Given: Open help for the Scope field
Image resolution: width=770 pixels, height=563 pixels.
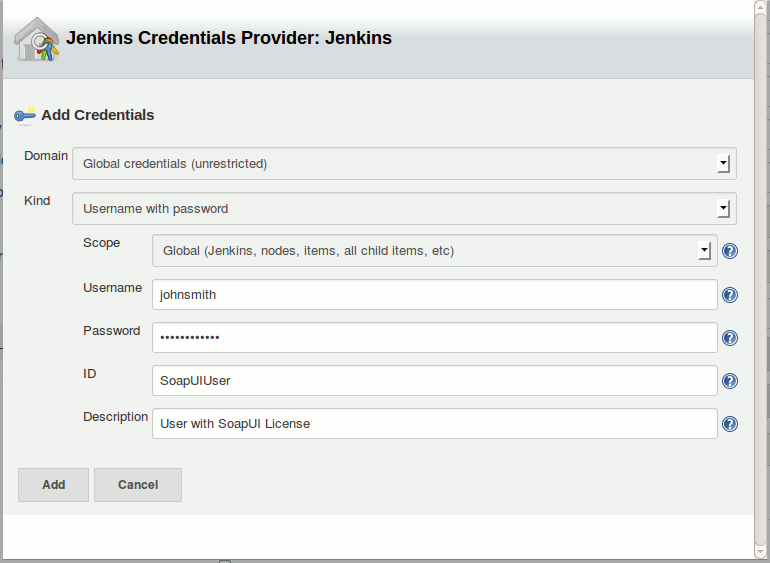Looking at the screenshot, I should click(730, 251).
